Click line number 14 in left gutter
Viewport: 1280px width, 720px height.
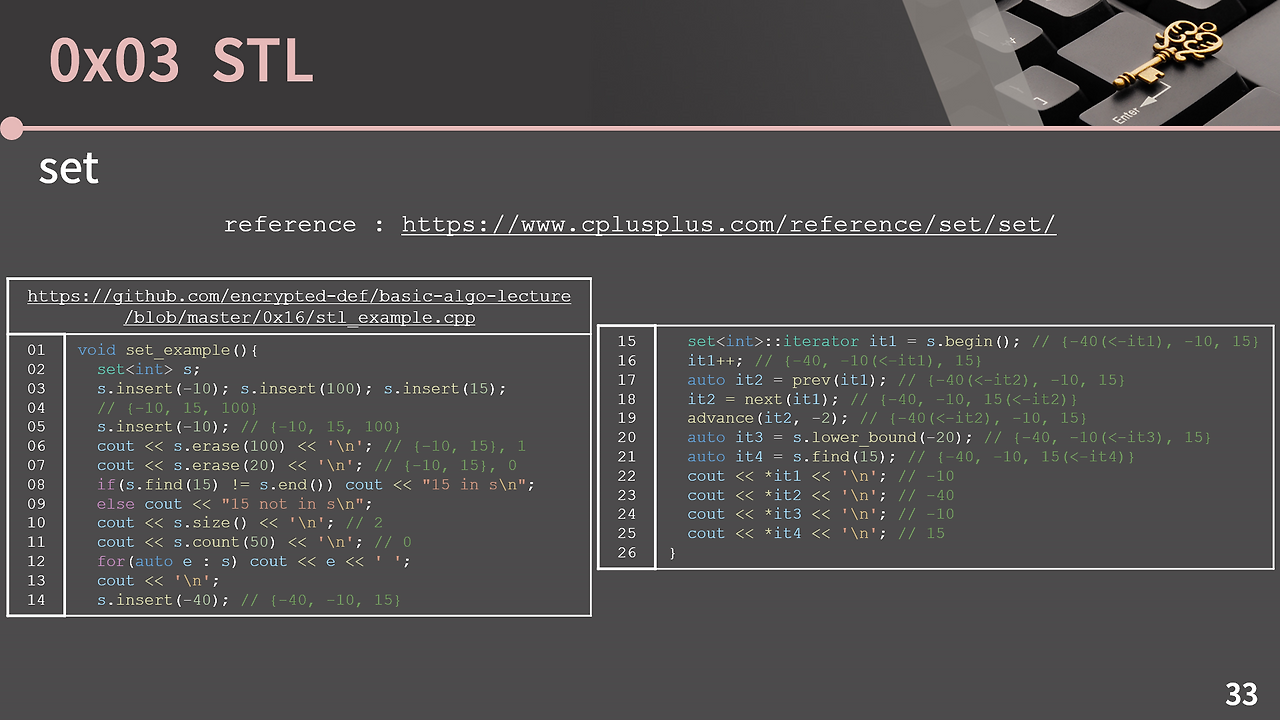click(x=36, y=600)
